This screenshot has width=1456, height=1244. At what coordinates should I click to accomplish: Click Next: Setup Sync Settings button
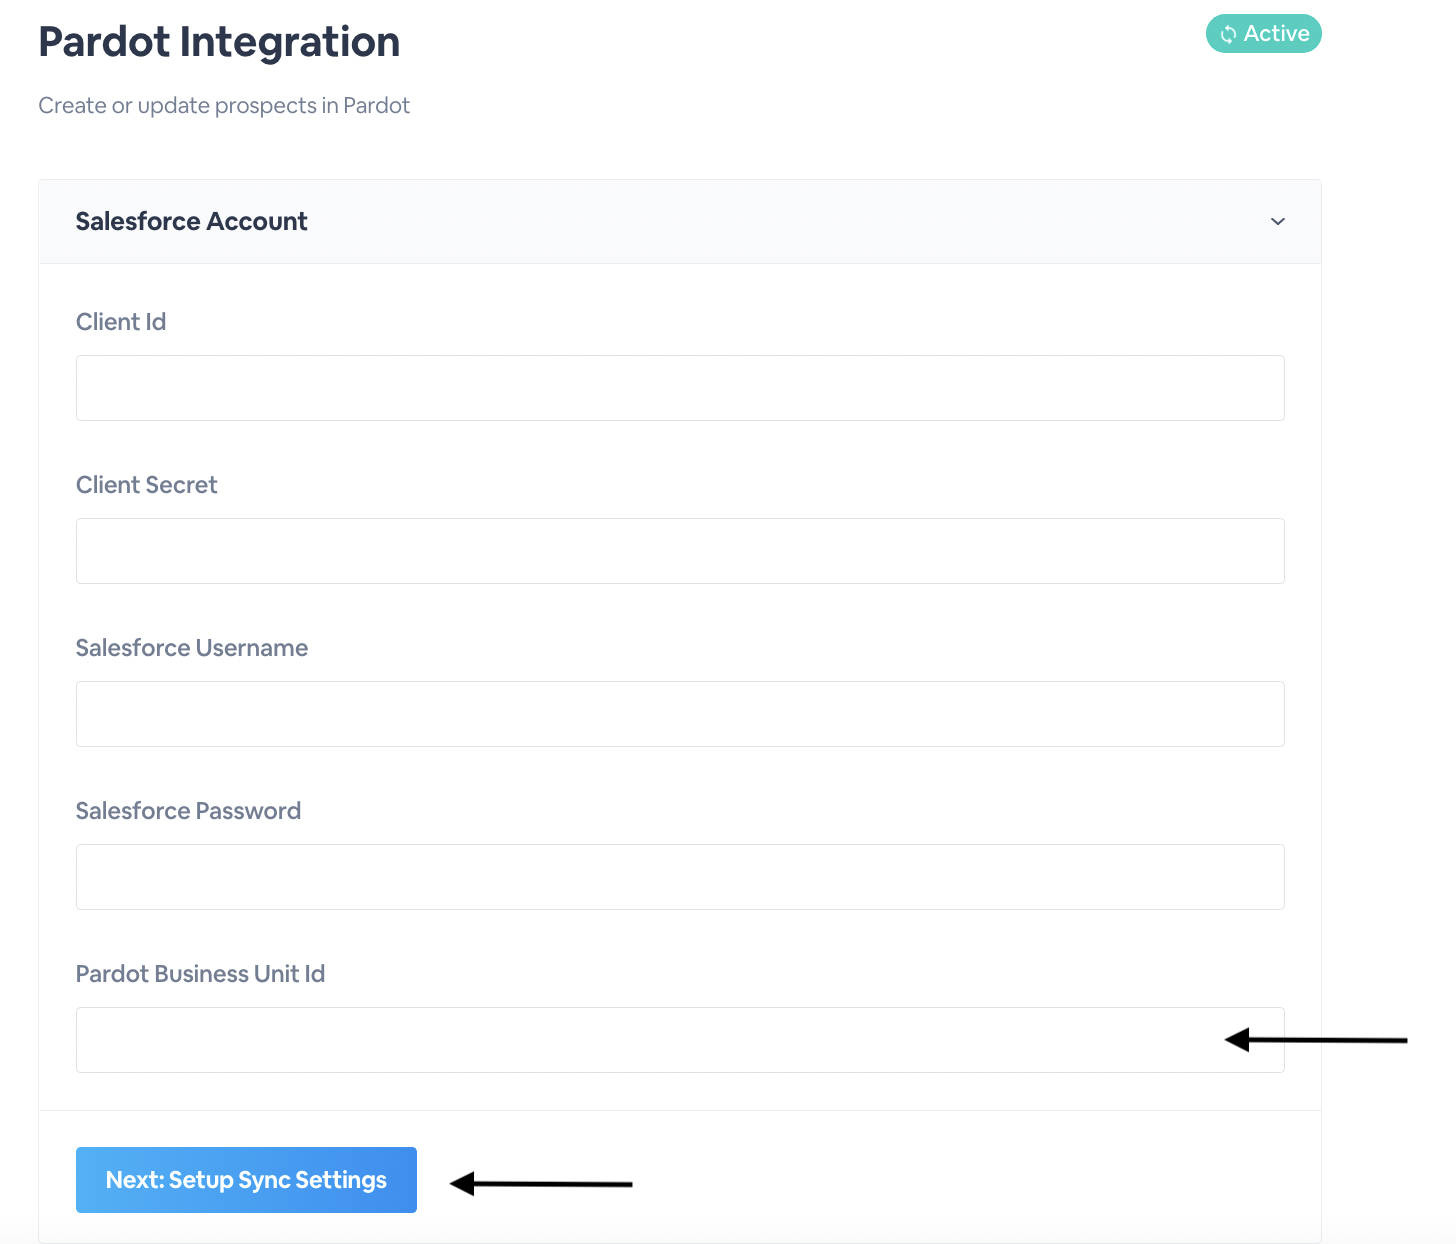tap(246, 1180)
